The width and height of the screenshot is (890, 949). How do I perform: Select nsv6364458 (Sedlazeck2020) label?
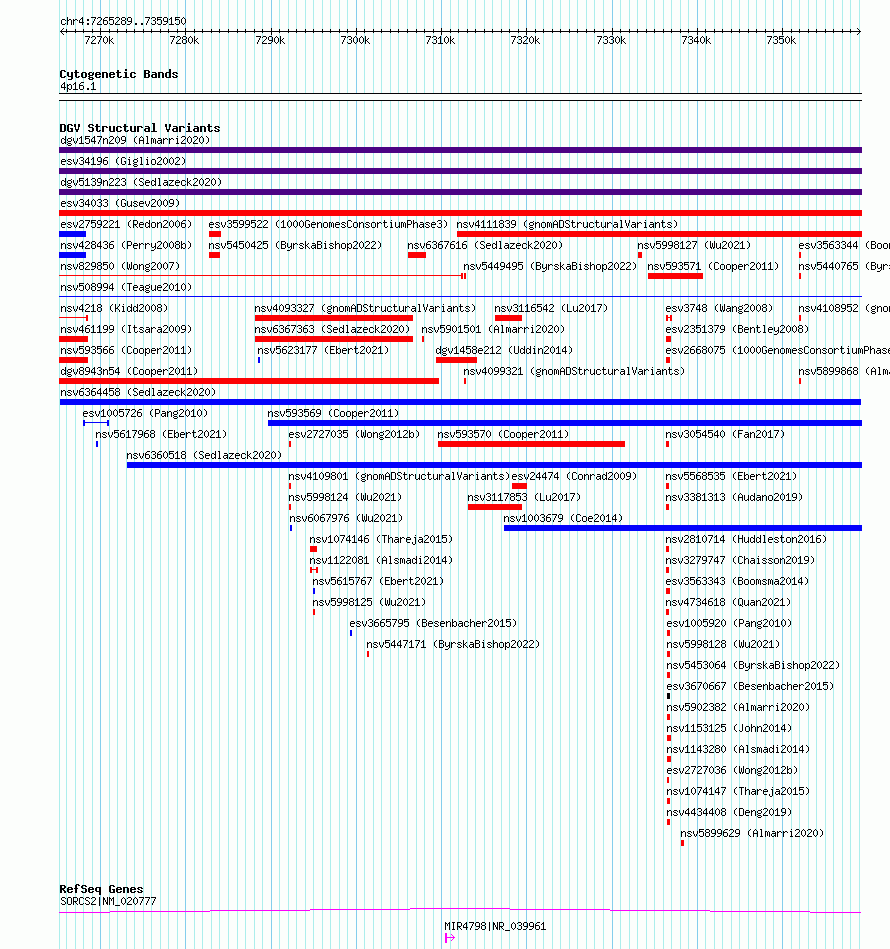pos(138,393)
